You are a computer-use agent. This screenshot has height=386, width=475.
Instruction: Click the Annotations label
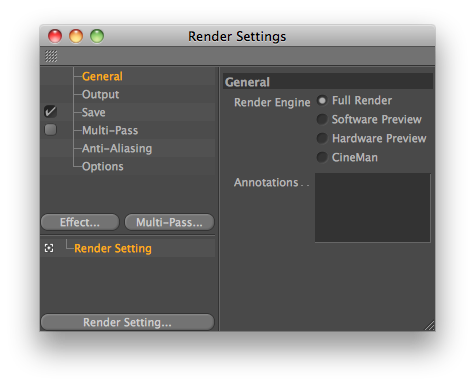tap(266, 182)
